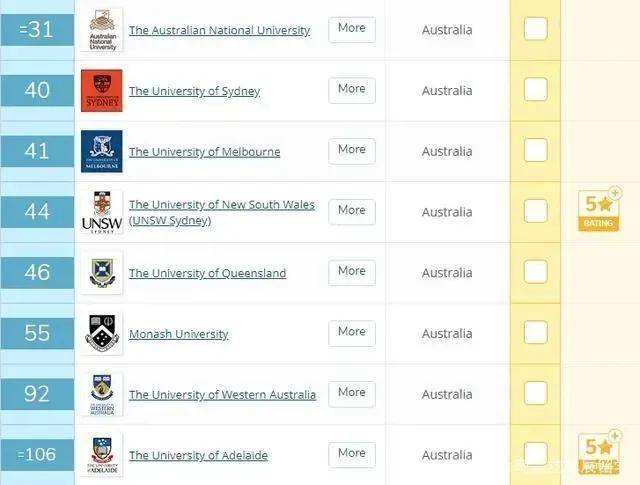Check the compare box for Monash University
640x485 pixels.
[x=536, y=333]
